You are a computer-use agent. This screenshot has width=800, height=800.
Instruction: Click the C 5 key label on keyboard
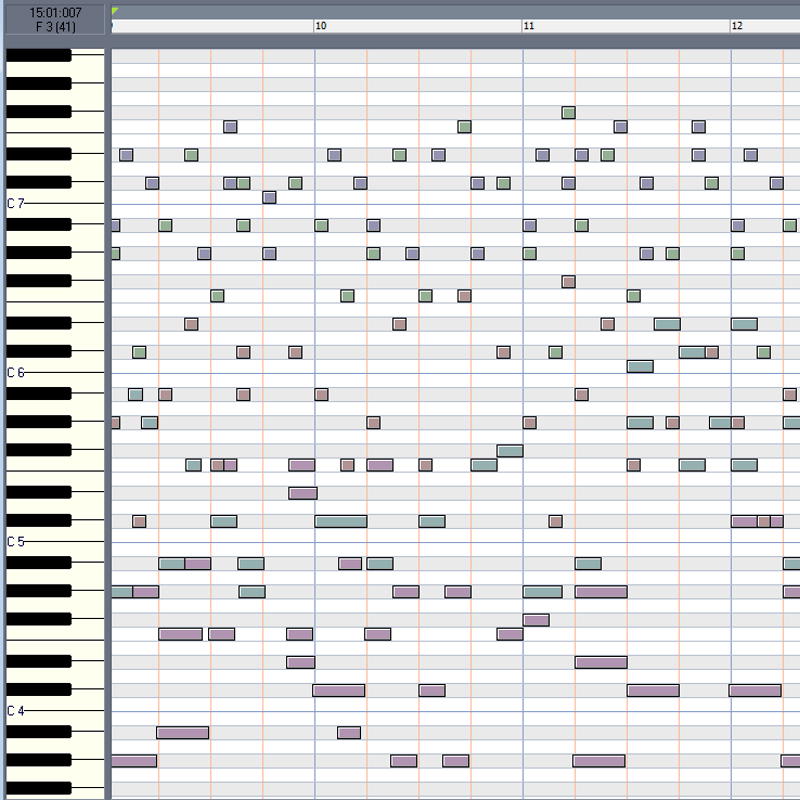(16, 541)
